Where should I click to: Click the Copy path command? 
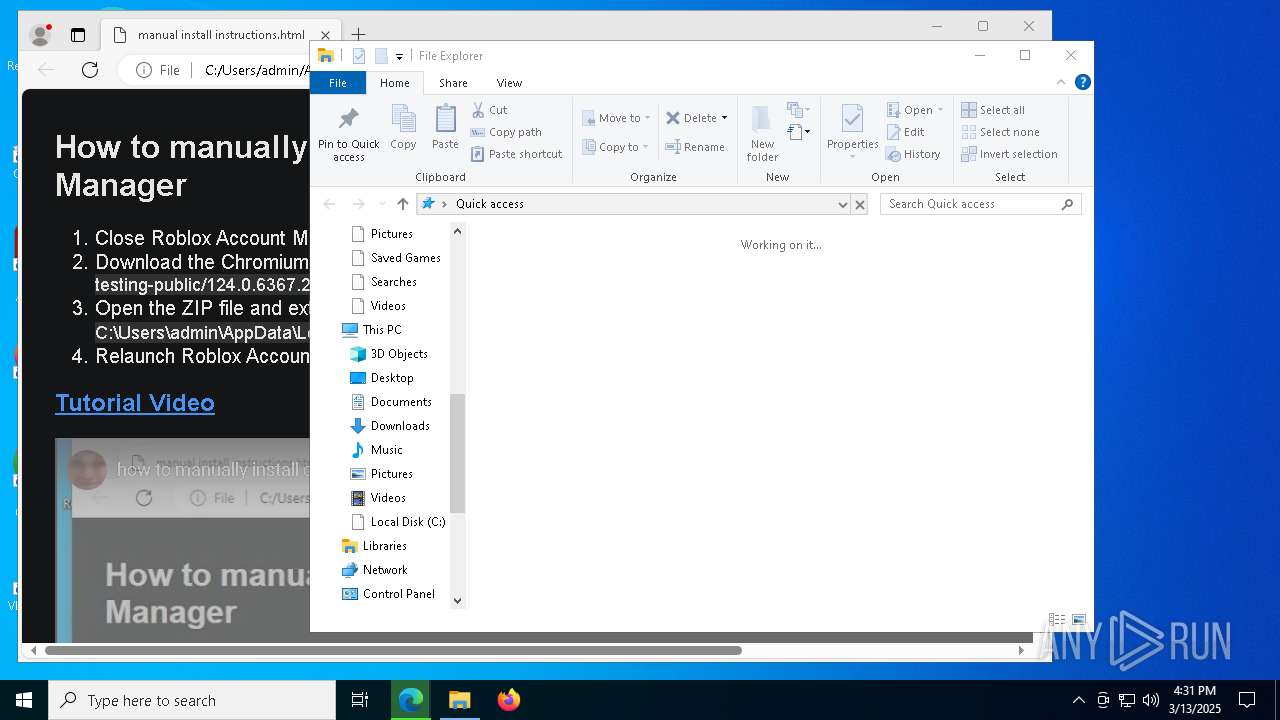(x=506, y=132)
